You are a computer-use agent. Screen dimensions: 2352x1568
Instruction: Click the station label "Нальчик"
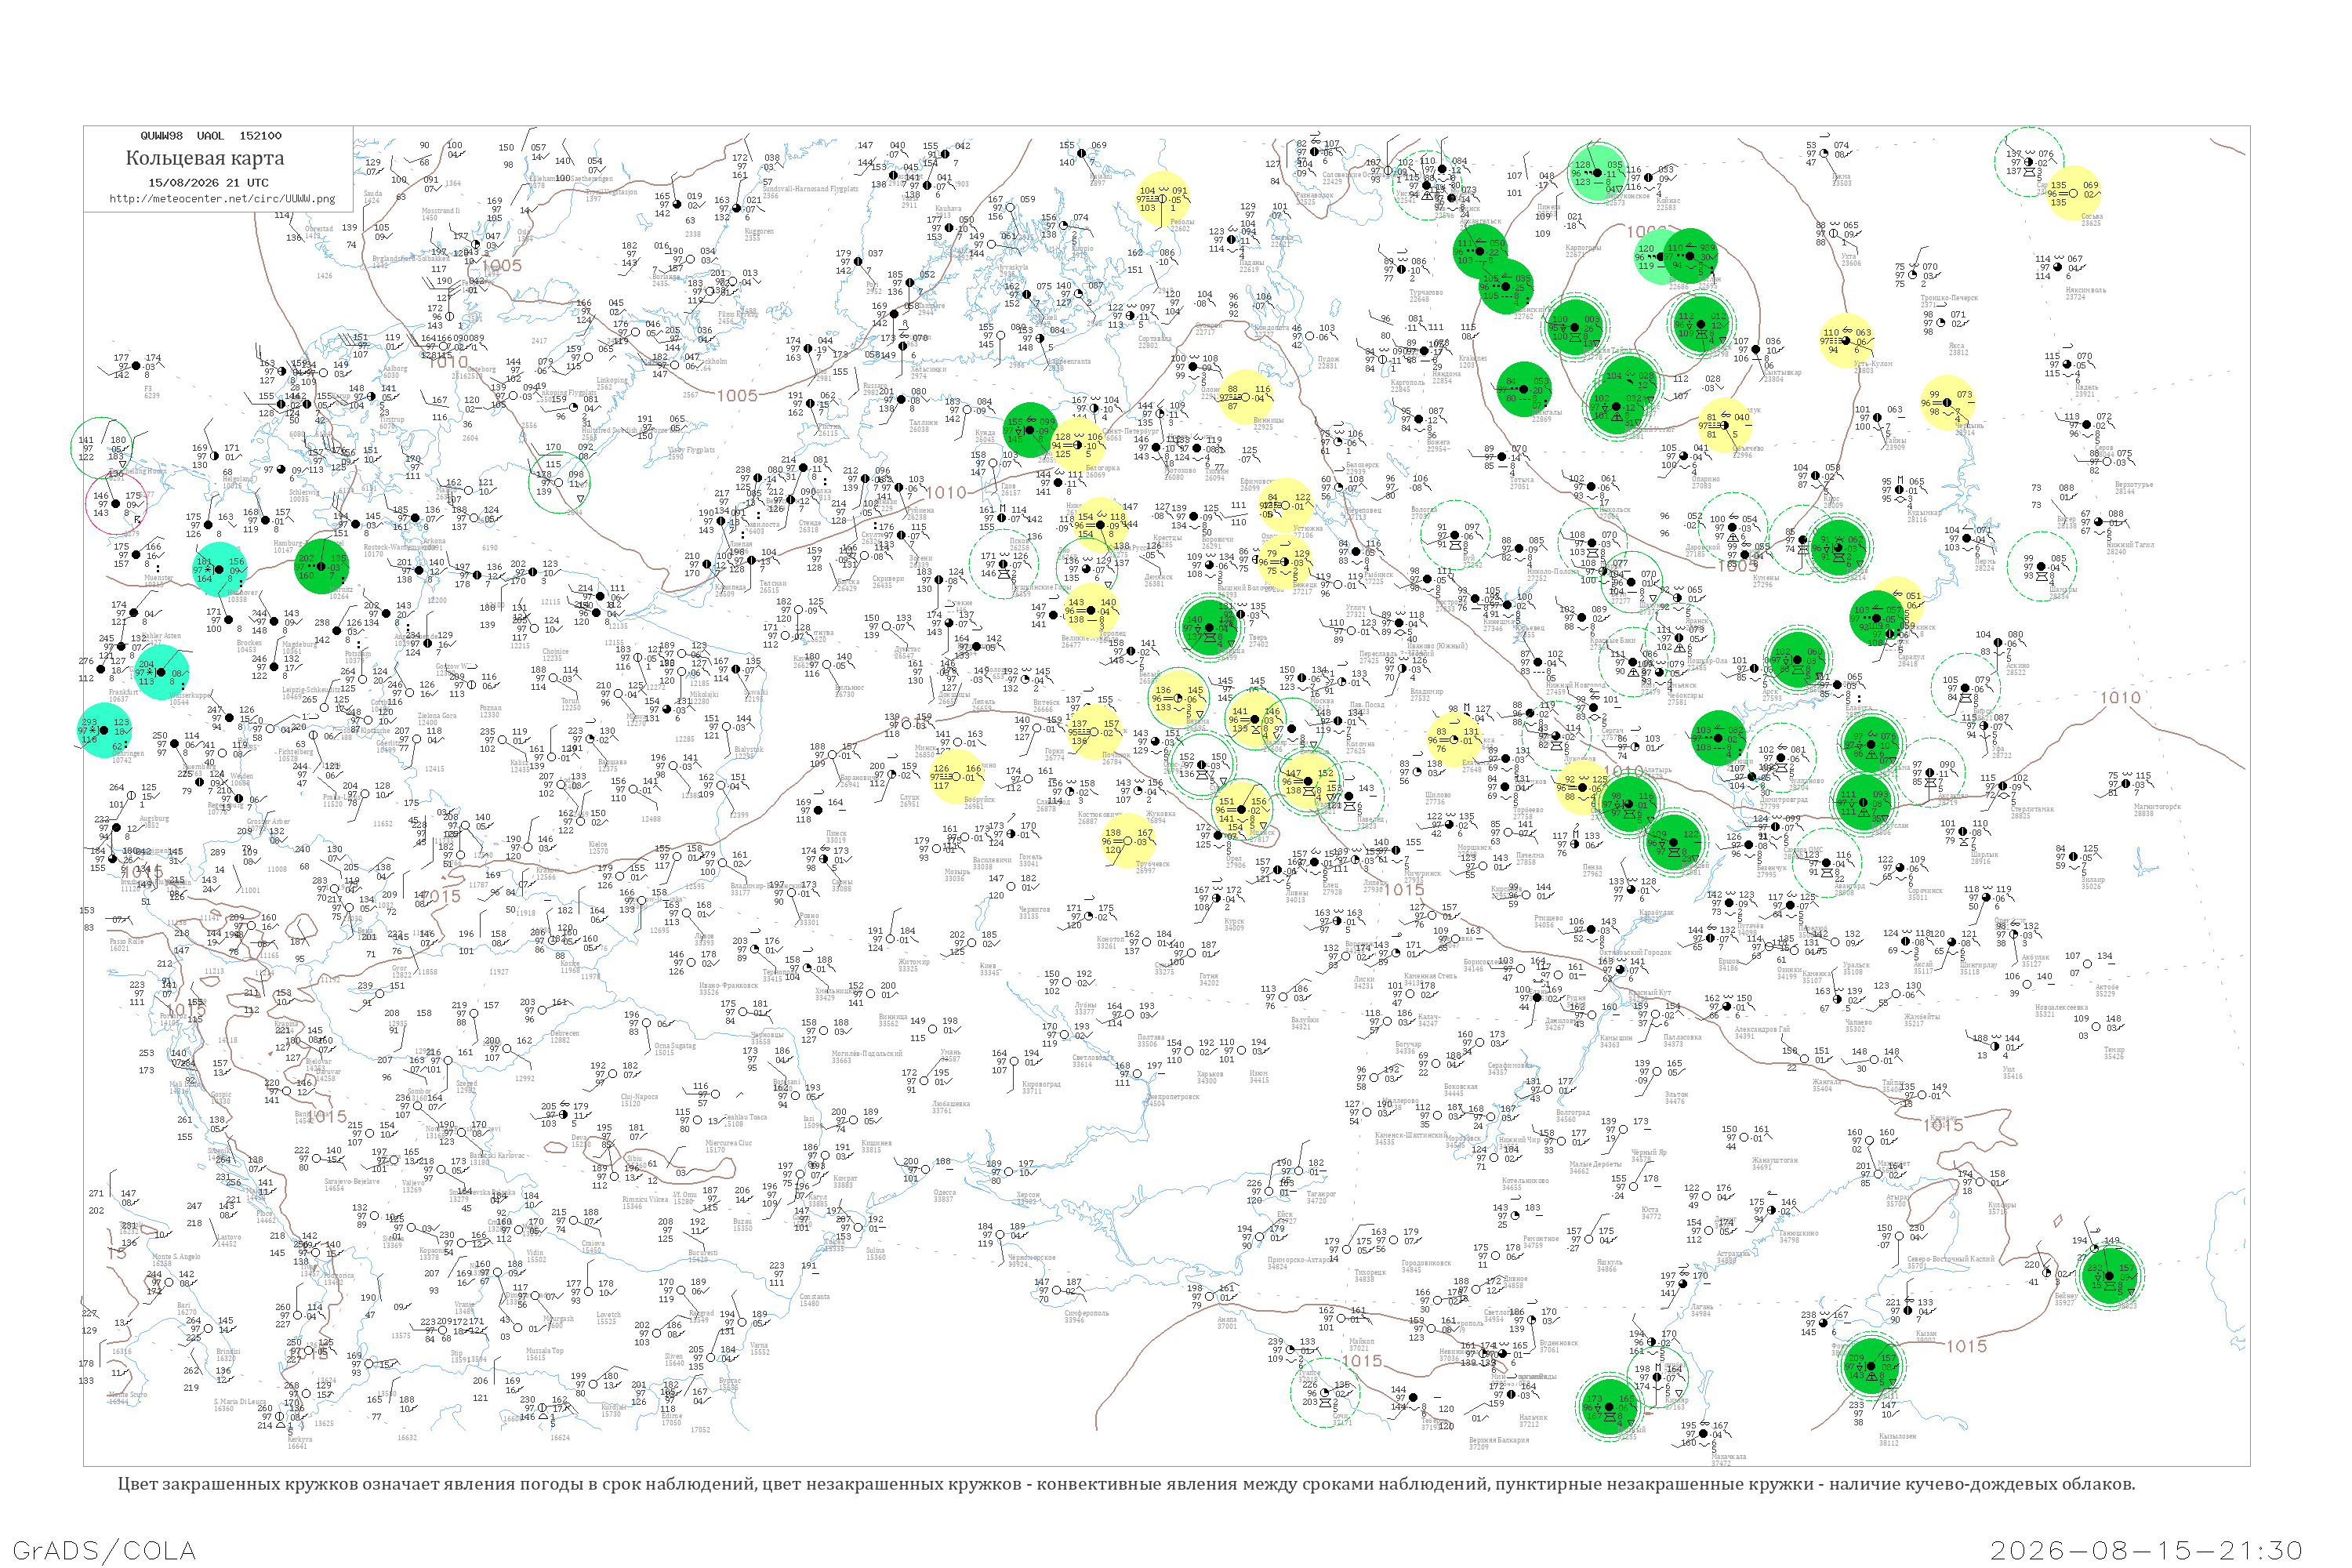click(1533, 1419)
